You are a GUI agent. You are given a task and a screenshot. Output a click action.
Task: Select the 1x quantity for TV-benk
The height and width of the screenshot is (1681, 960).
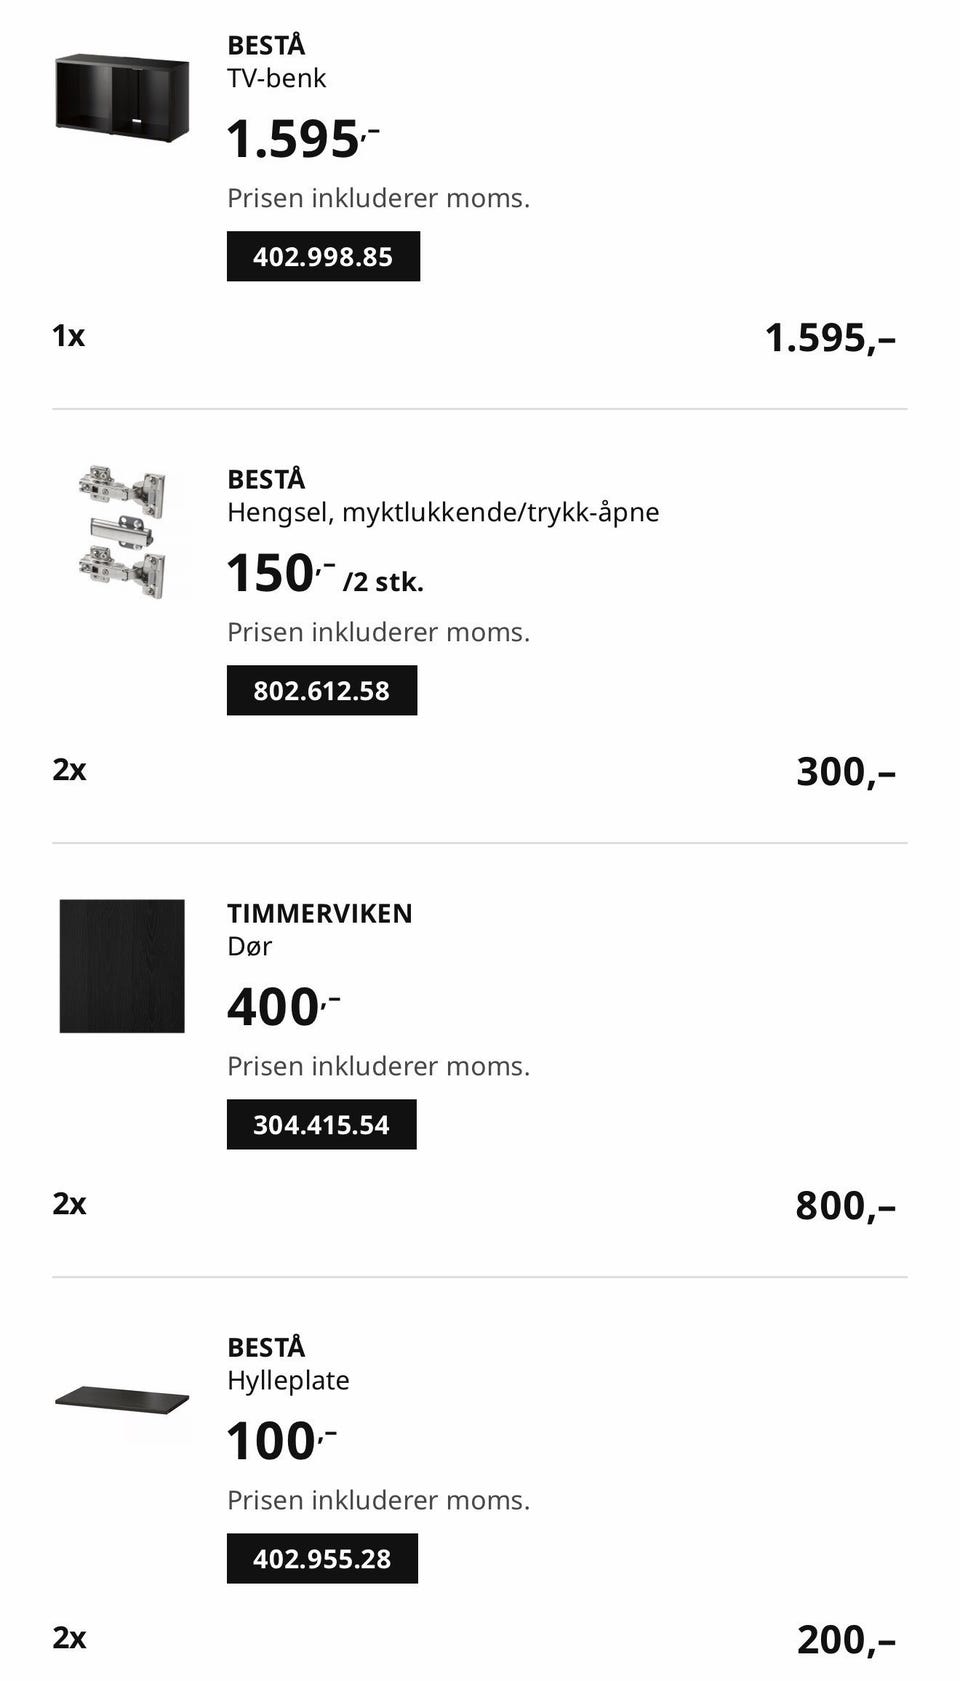click(69, 336)
